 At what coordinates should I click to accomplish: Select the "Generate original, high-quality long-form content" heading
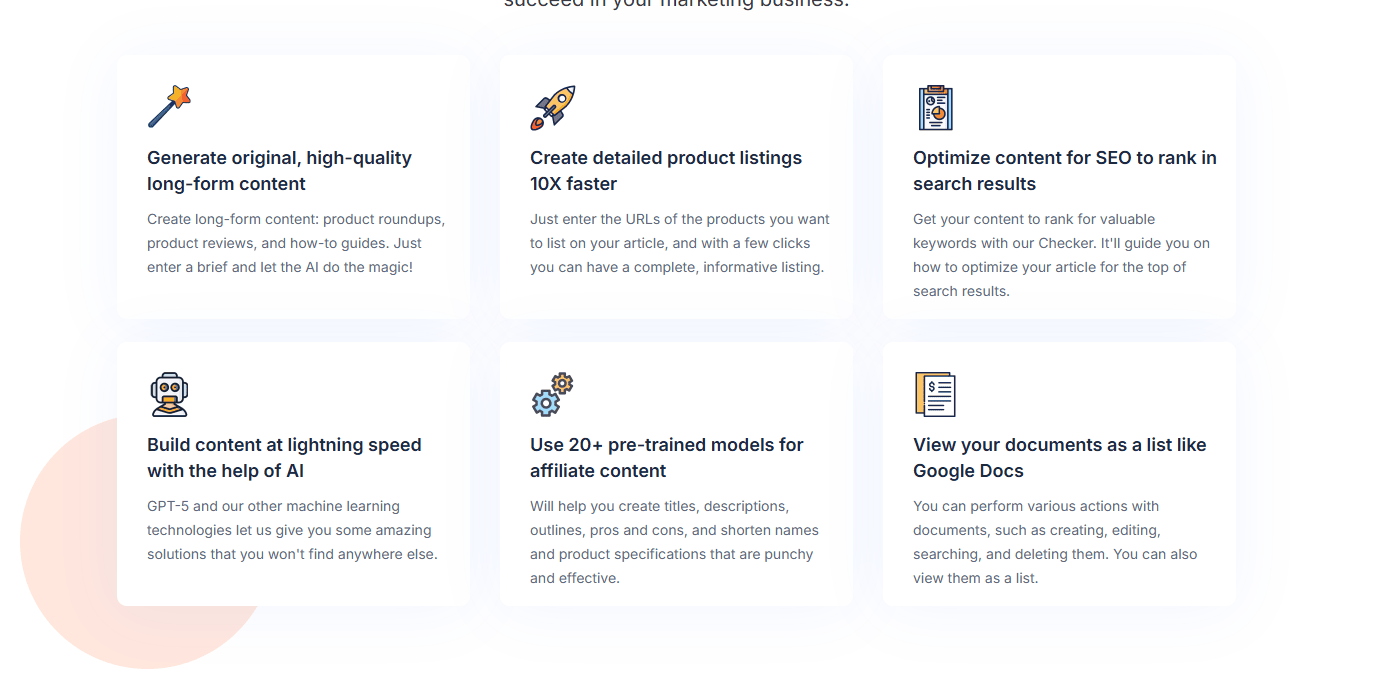point(279,171)
